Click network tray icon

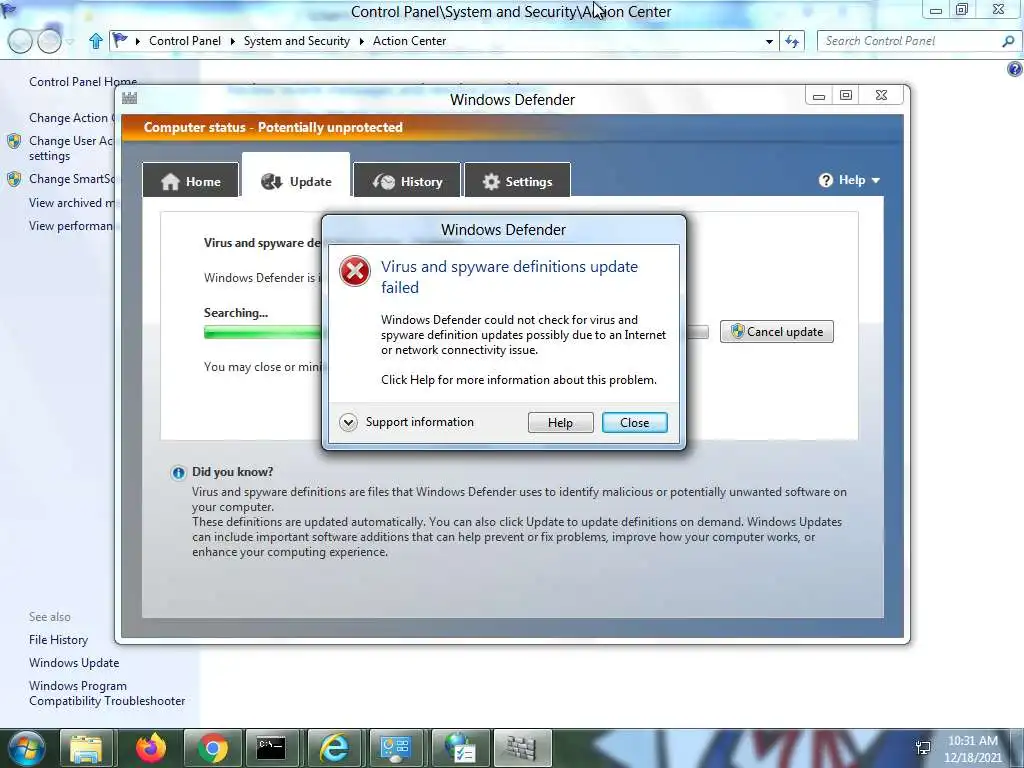pyautogui.click(x=923, y=748)
